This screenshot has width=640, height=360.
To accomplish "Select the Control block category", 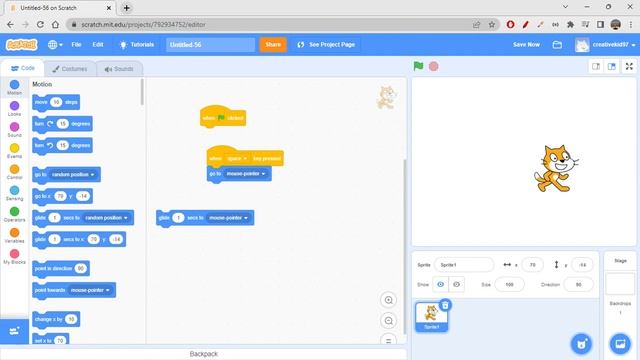I will click(x=14, y=172).
